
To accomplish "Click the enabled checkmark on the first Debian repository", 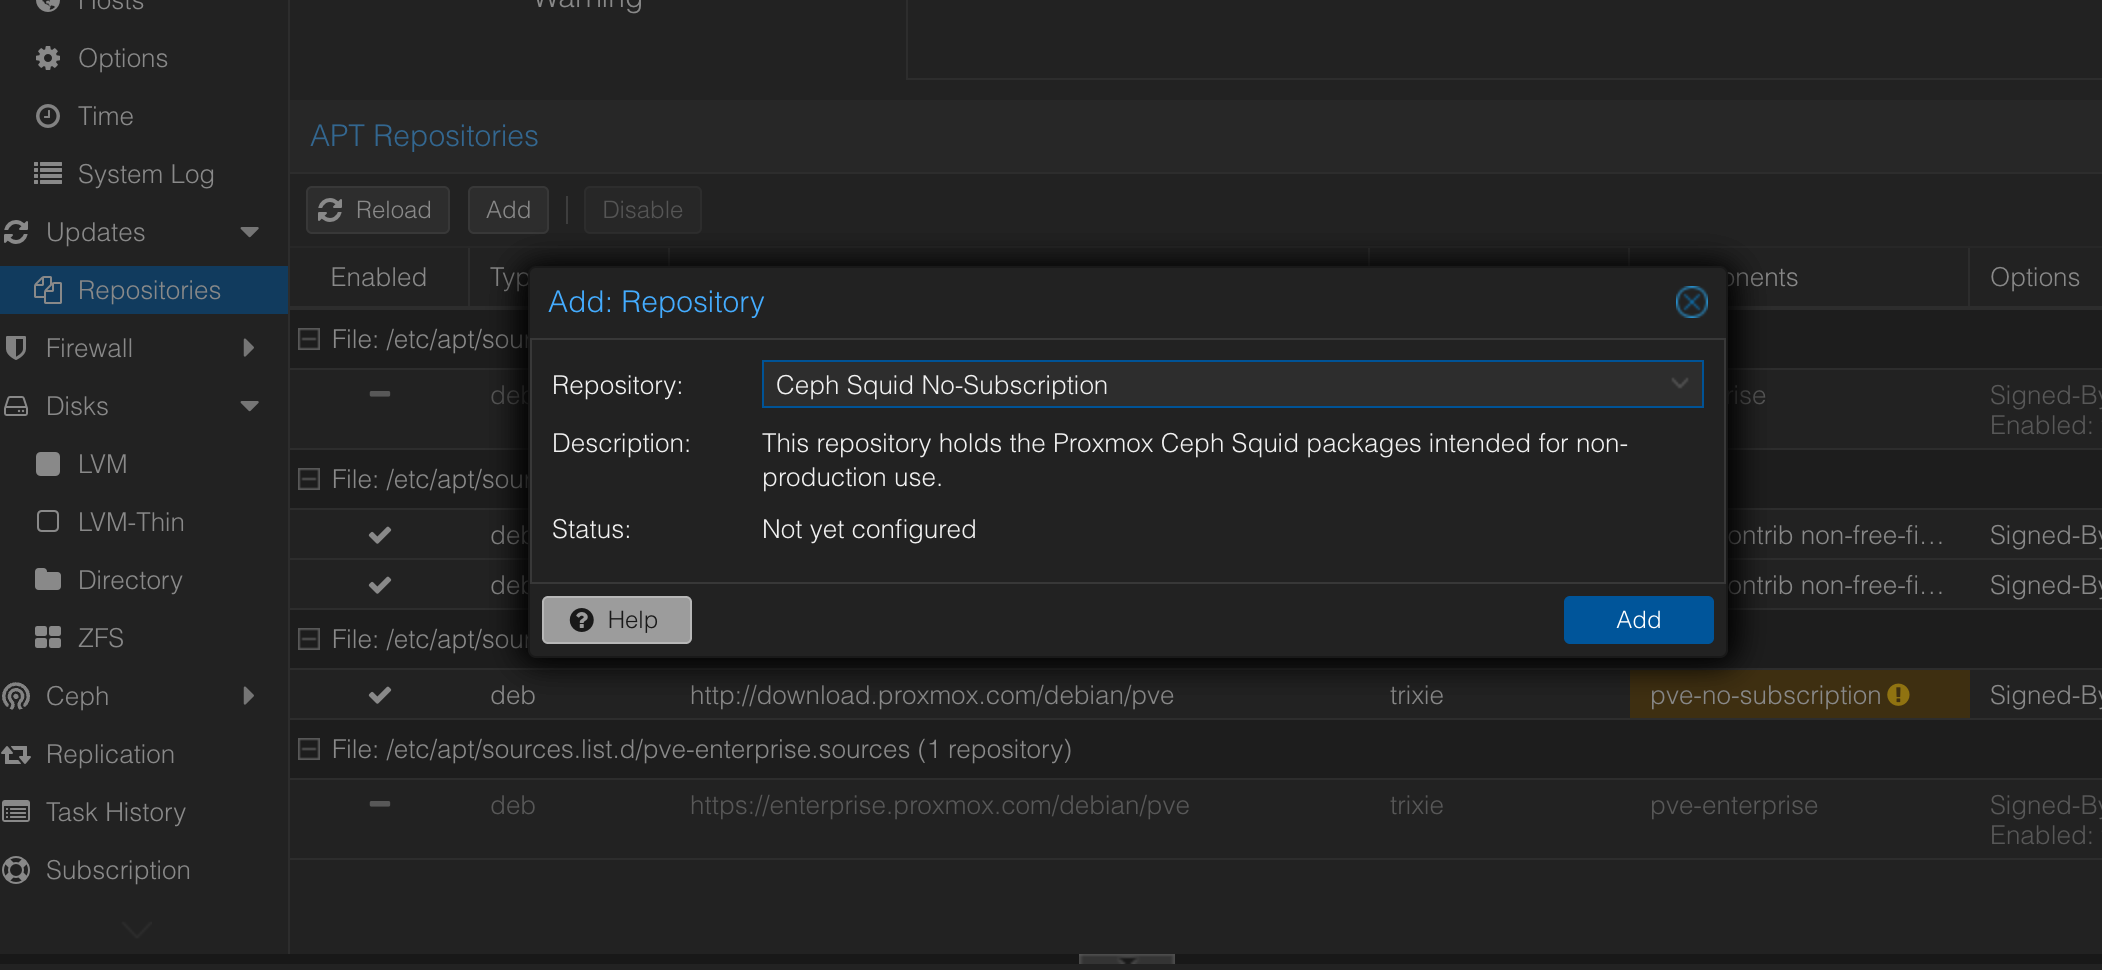I will pos(379,534).
